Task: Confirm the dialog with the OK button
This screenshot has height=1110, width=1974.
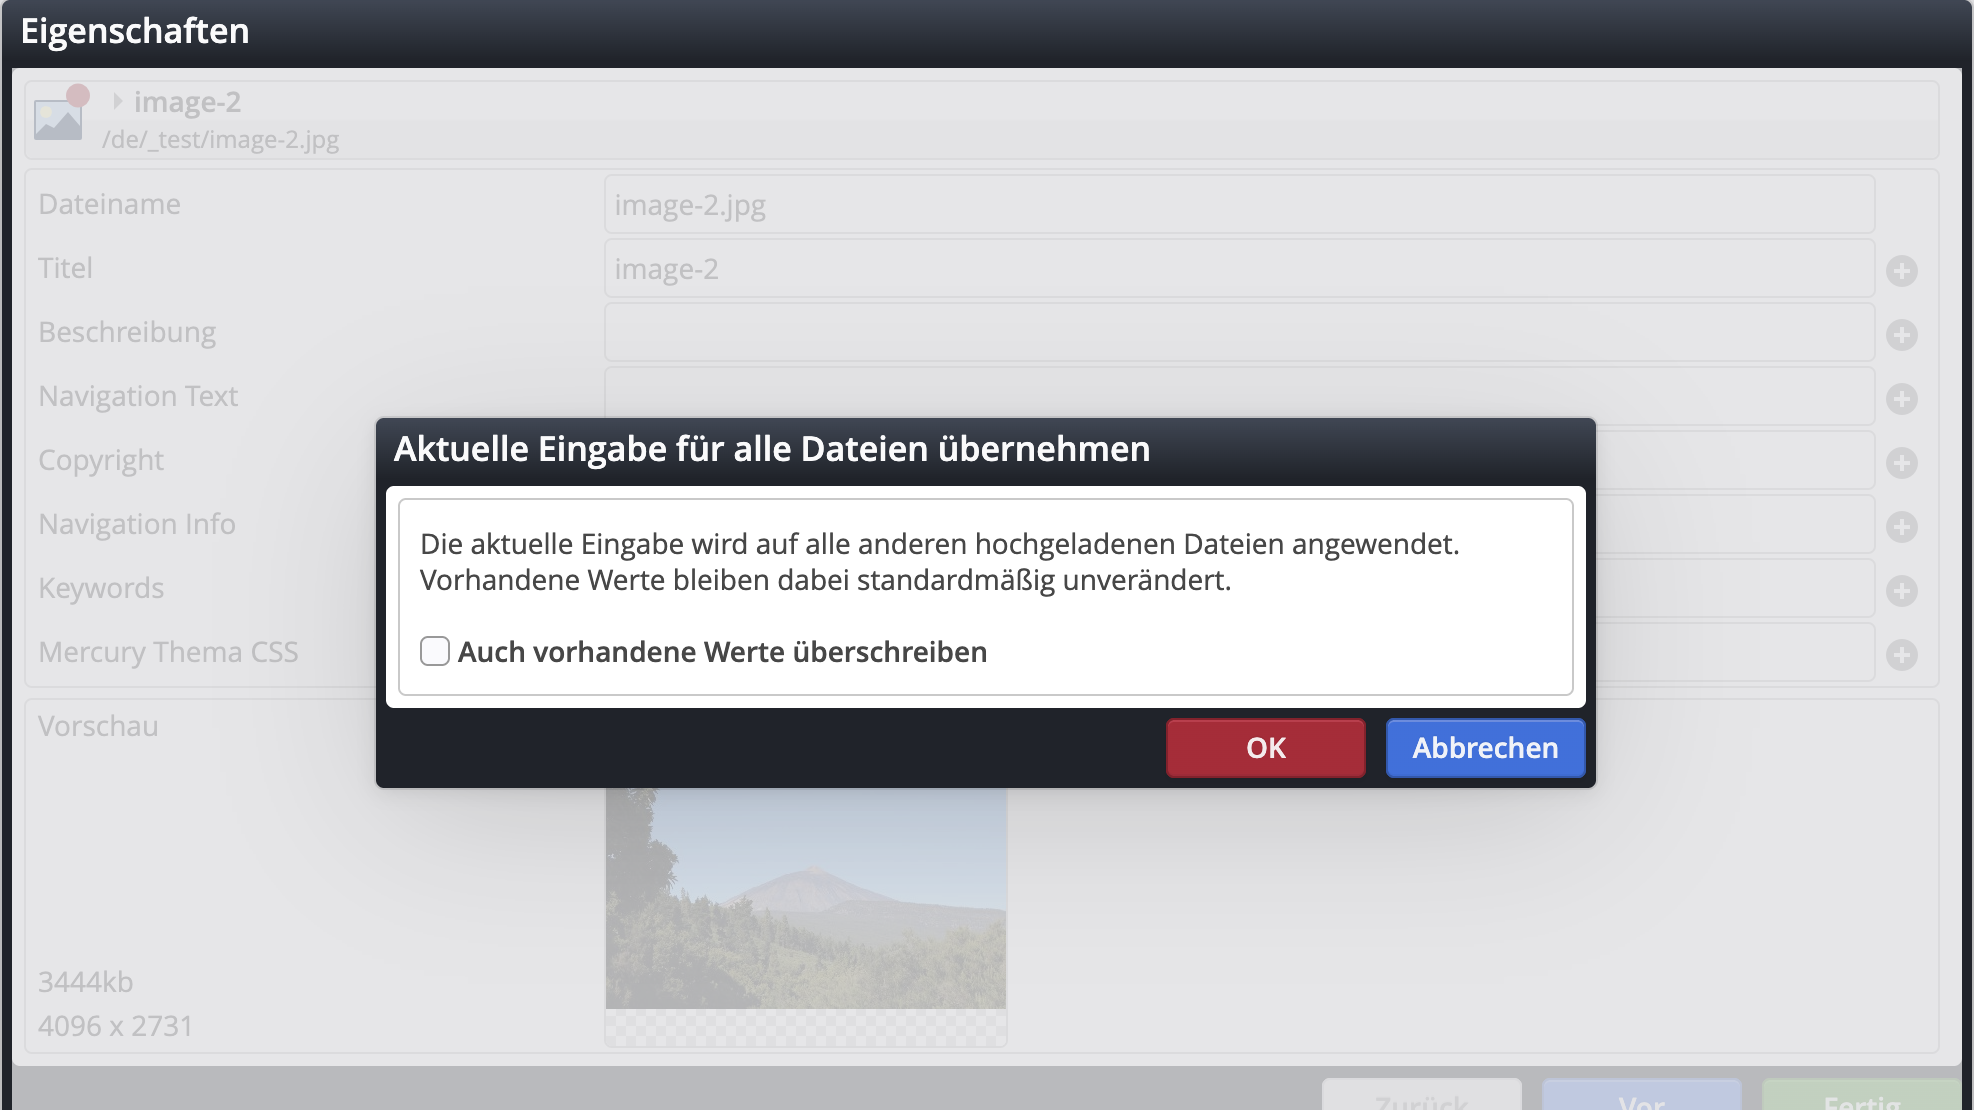Action: click(1264, 748)
